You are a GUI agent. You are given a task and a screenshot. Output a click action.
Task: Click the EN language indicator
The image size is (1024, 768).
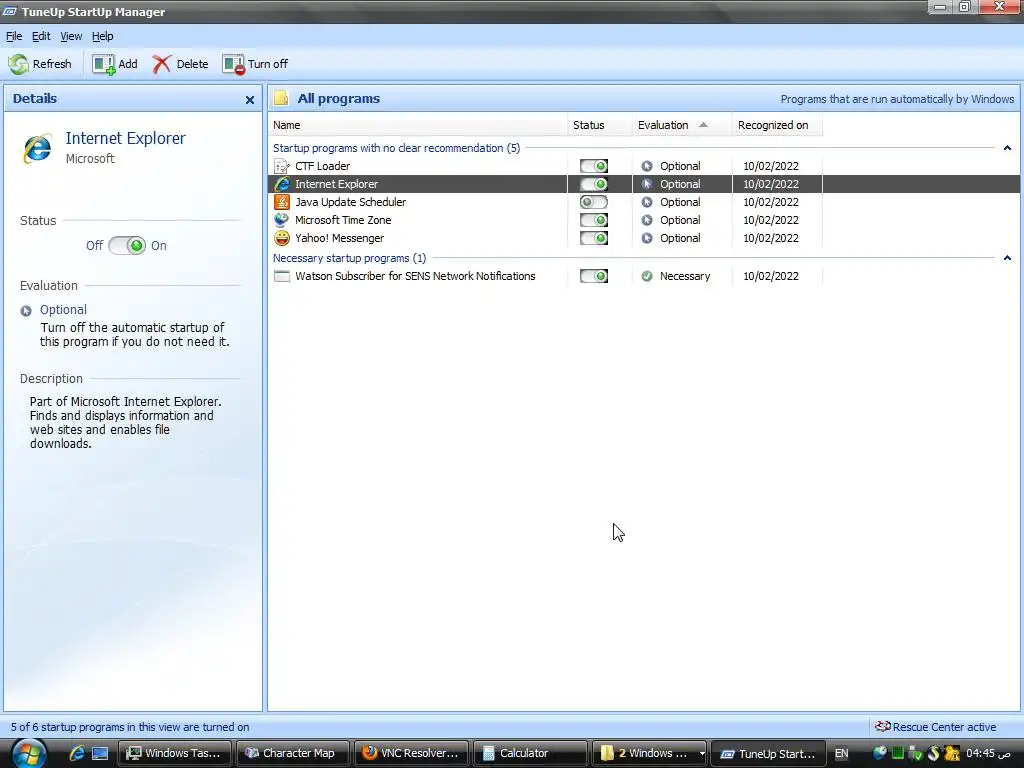[841, 753]
